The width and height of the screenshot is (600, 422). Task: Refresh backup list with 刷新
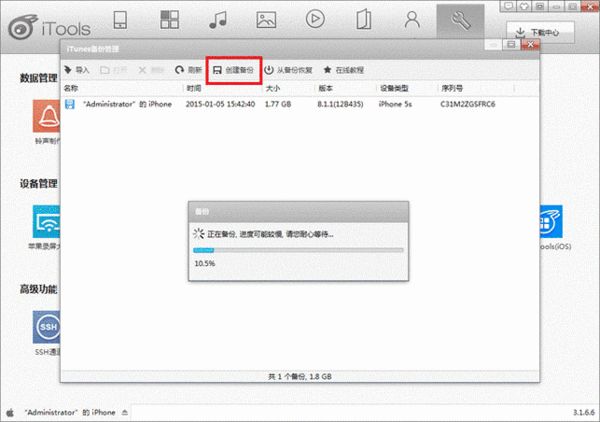188,70
